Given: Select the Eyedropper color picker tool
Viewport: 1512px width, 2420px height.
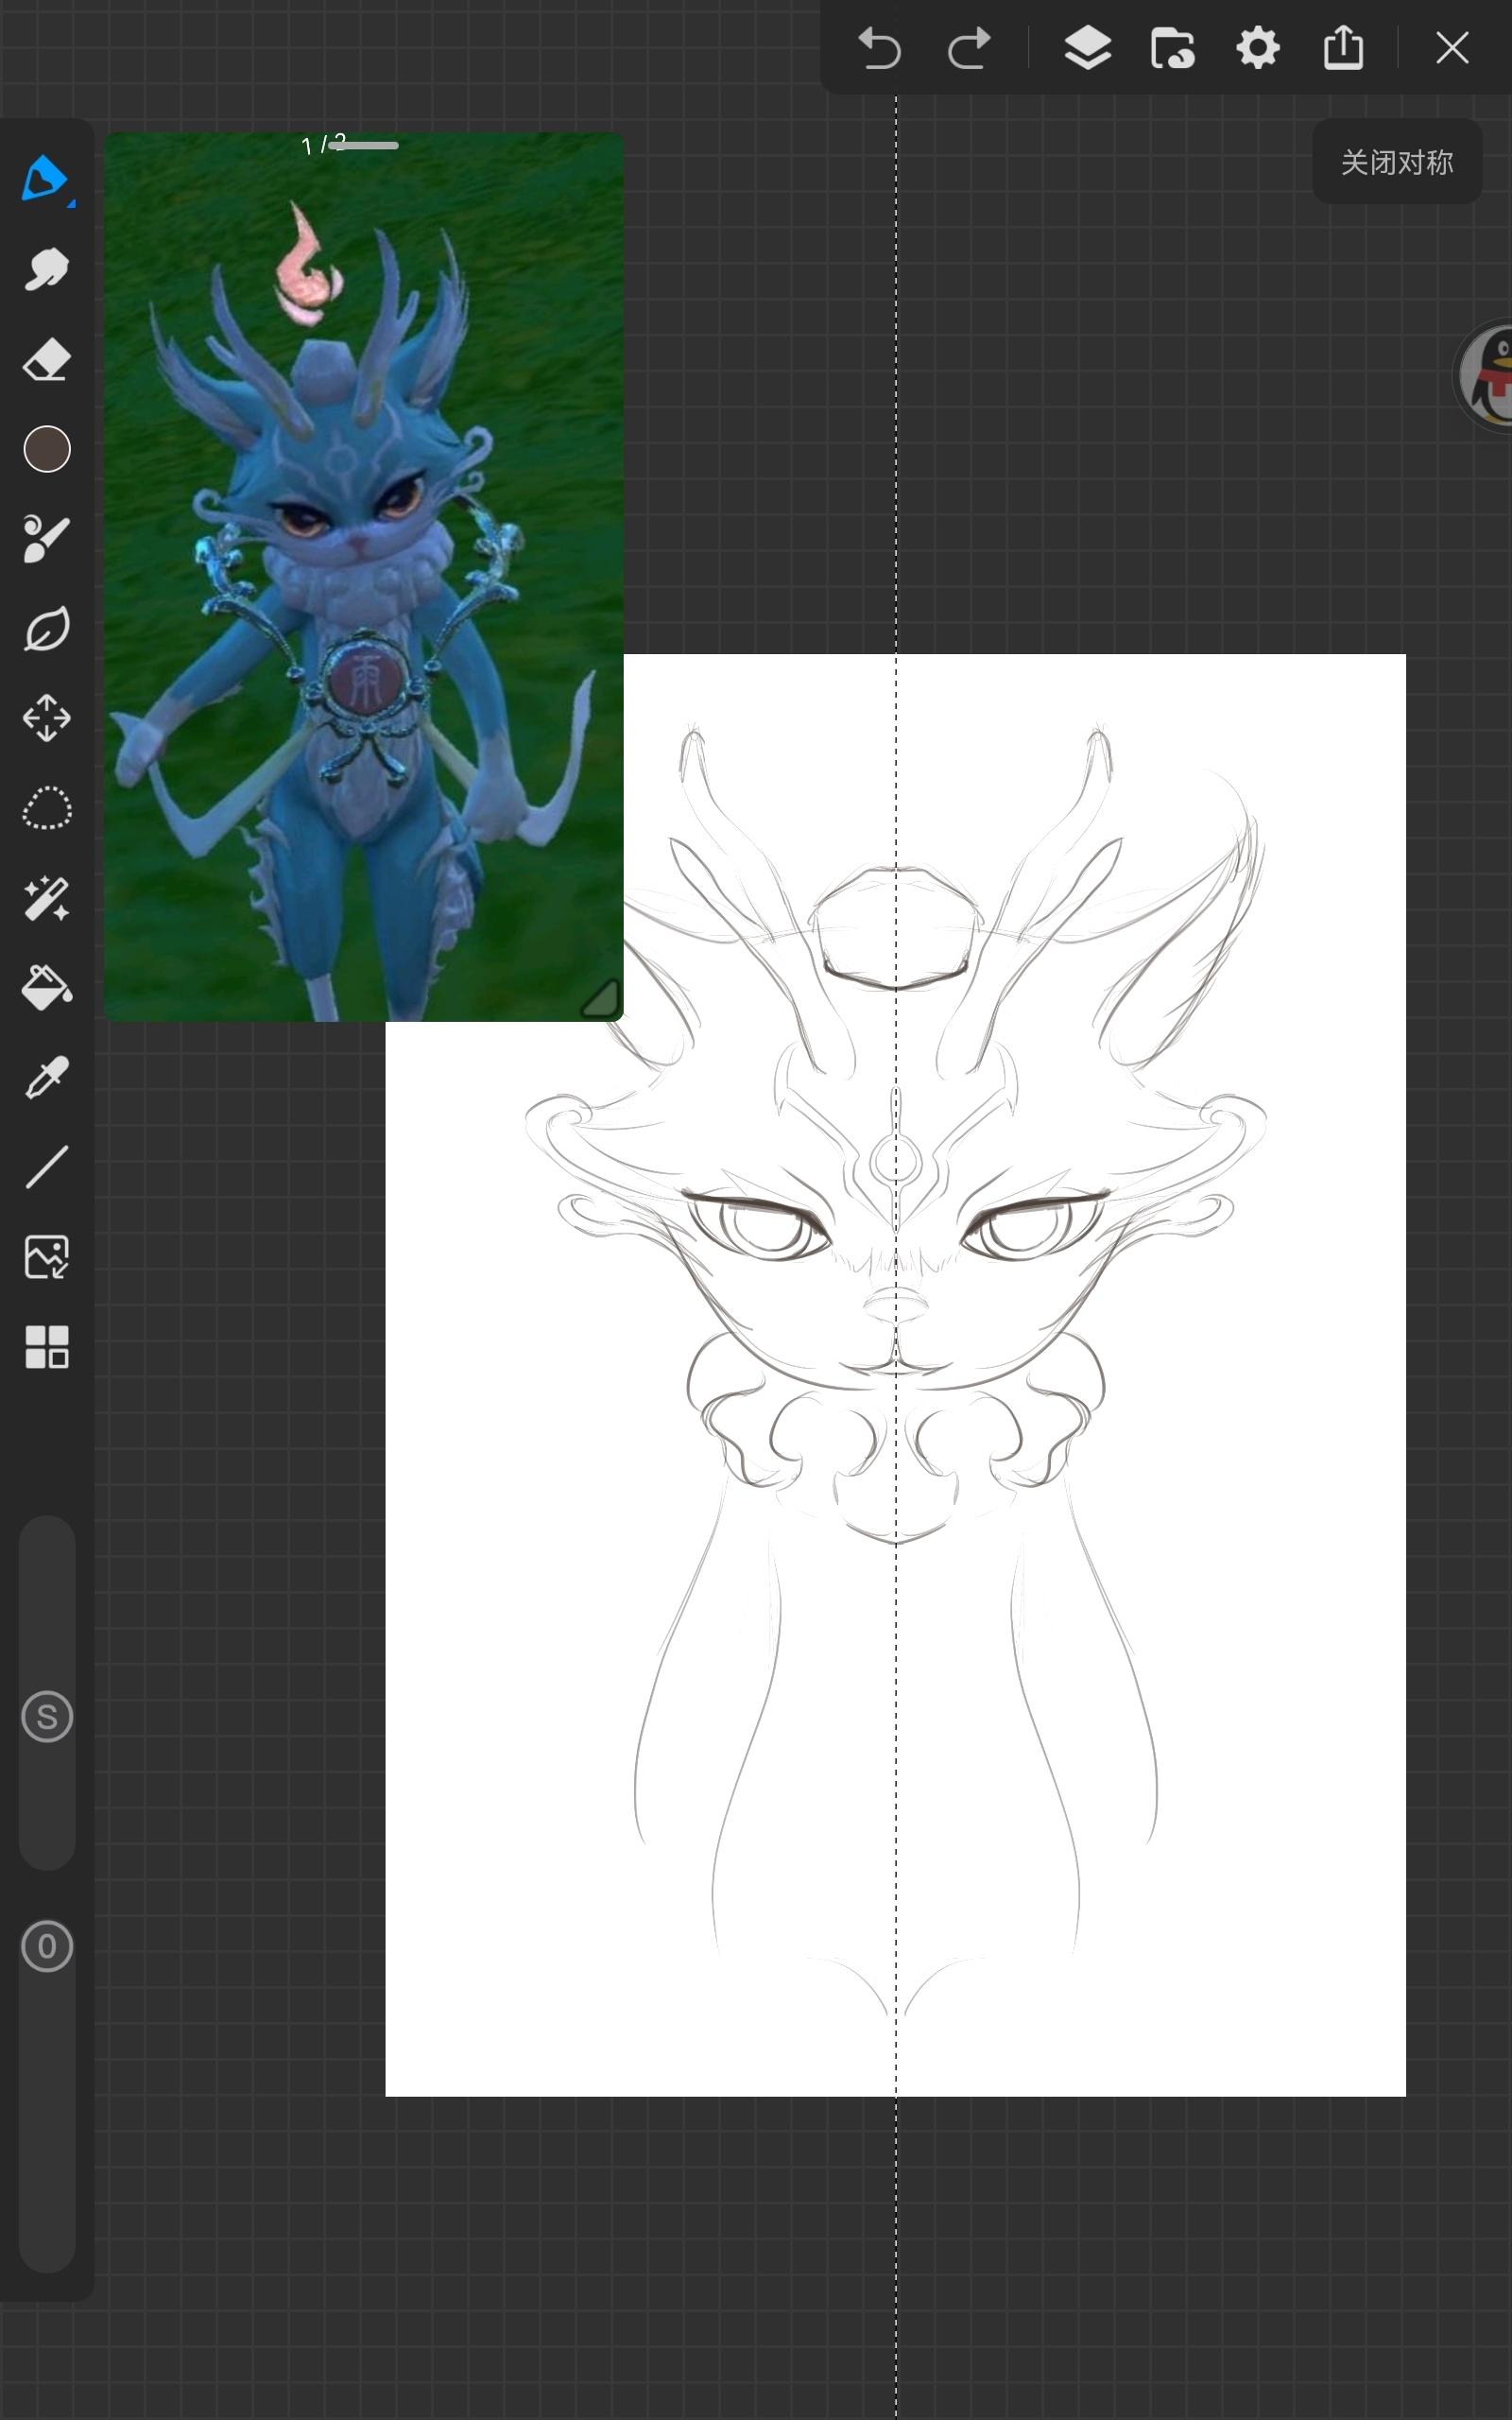Looking at the screenshot, I should coord(46,1078).
